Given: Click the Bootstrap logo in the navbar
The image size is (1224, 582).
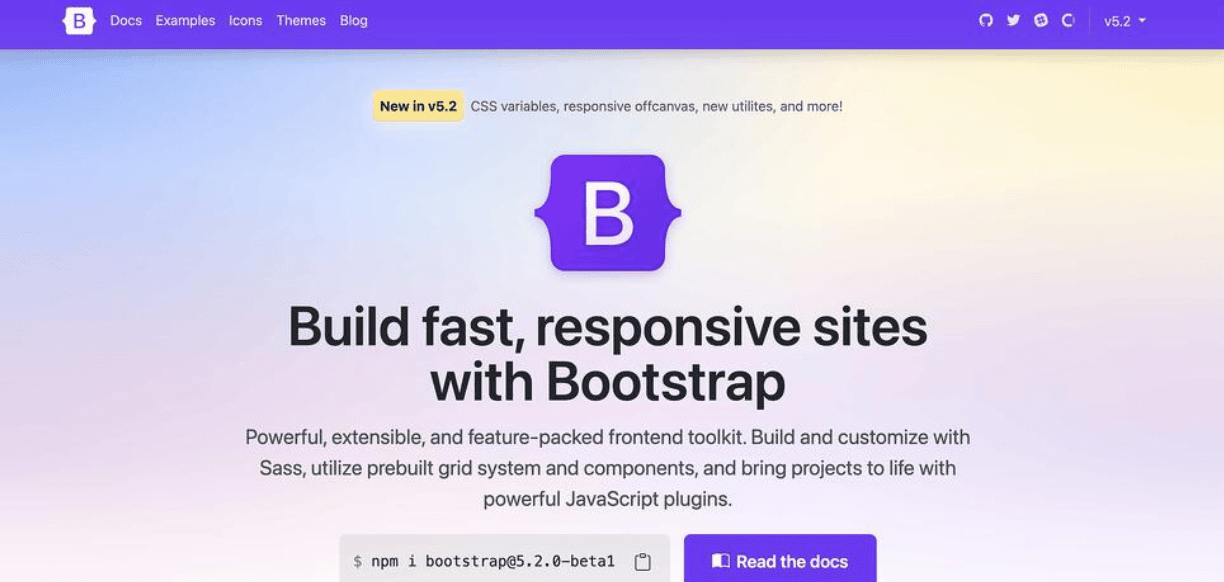Looking at the screenshot, I should (79, 21).
